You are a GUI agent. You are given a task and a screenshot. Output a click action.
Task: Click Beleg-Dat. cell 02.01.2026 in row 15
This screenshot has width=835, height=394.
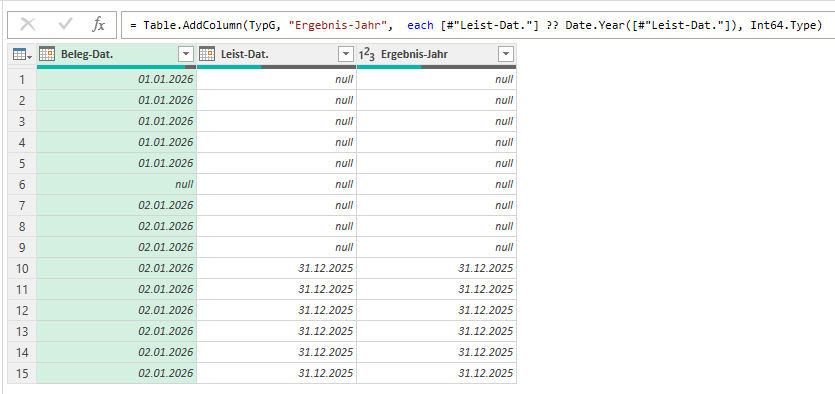pyautogui.click(x=117, y=373)
